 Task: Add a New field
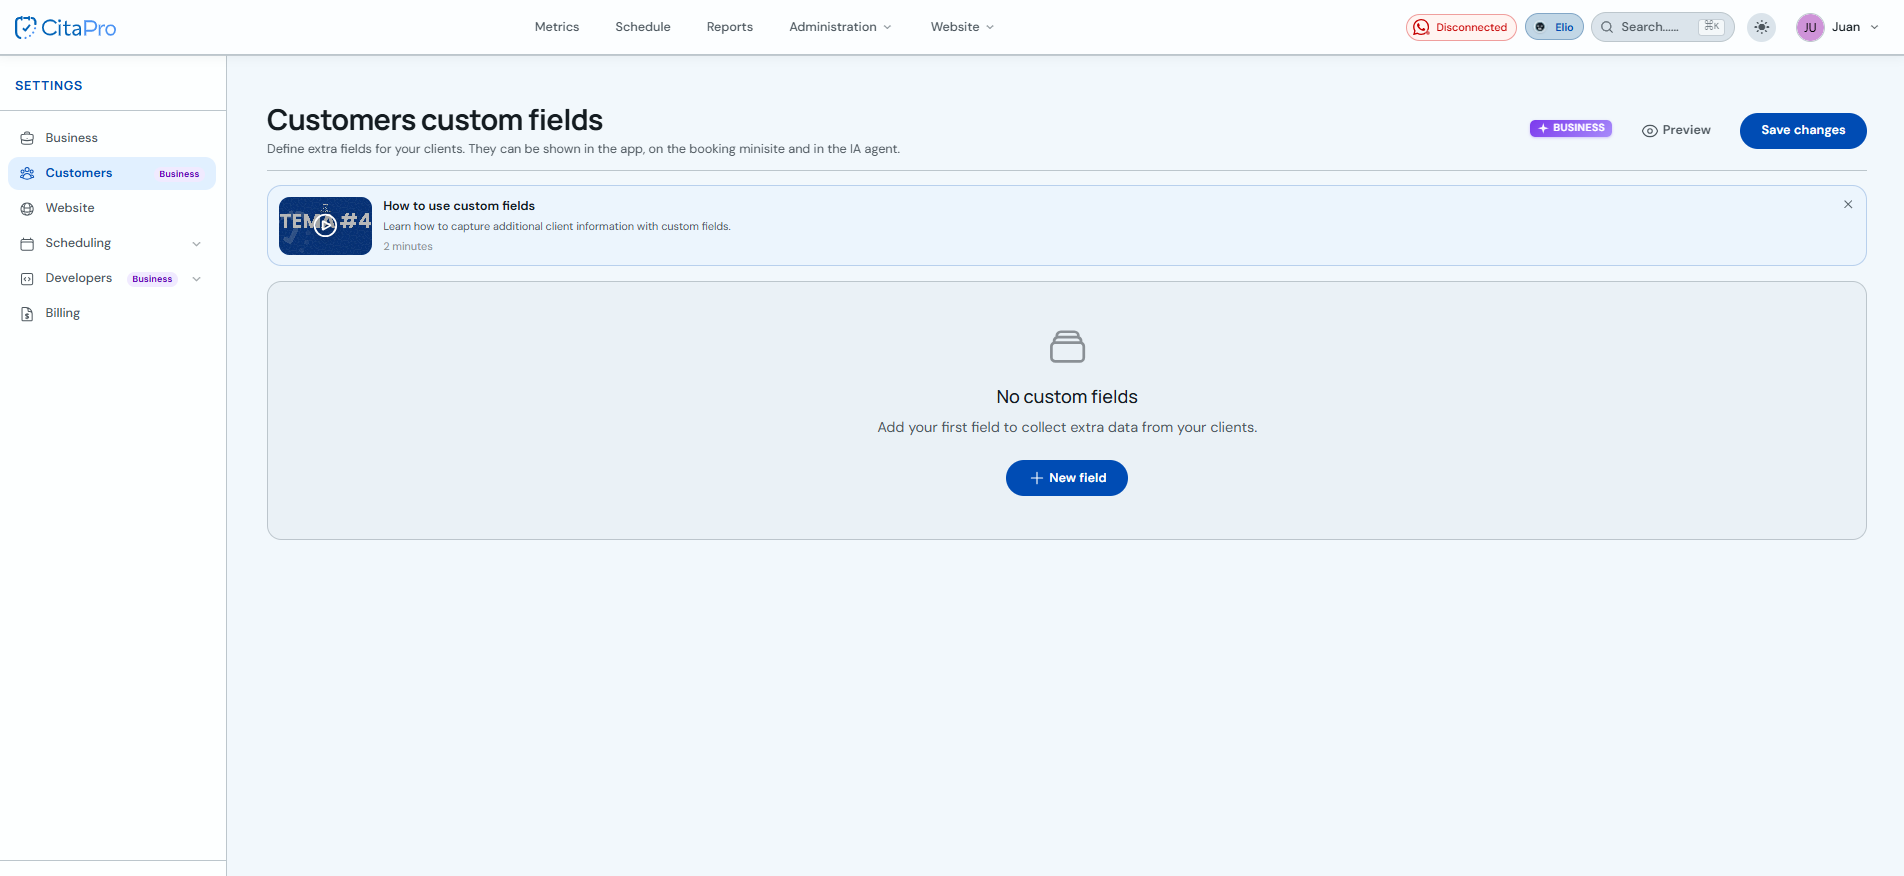pos(1067,478)
